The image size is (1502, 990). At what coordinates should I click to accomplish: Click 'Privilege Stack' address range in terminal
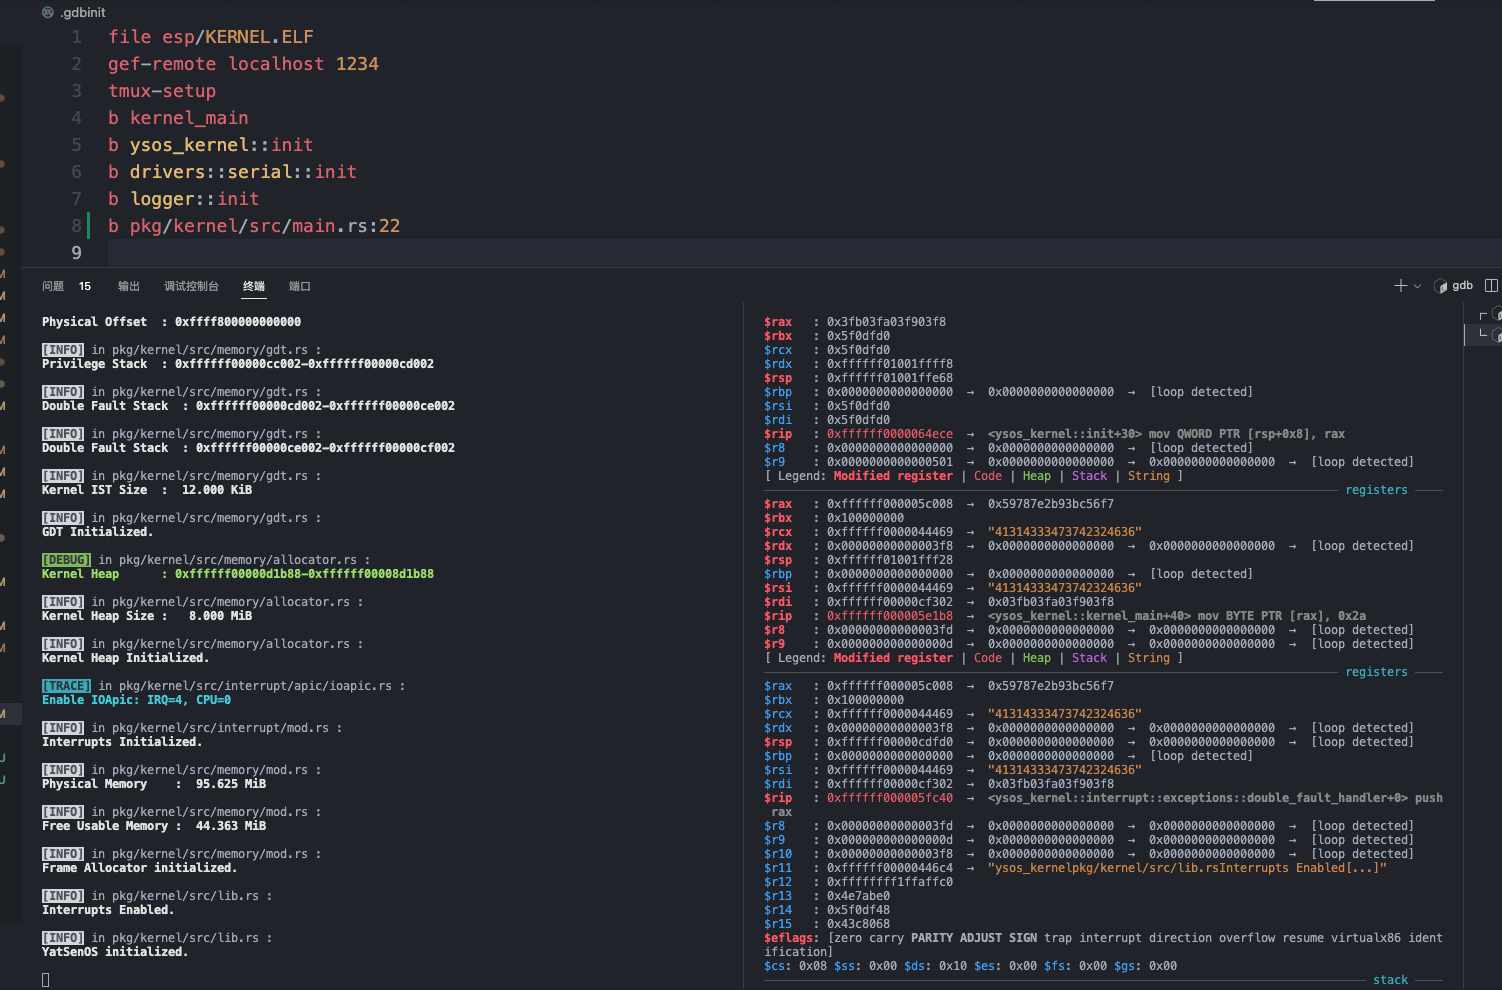click(x=304, y=364)
